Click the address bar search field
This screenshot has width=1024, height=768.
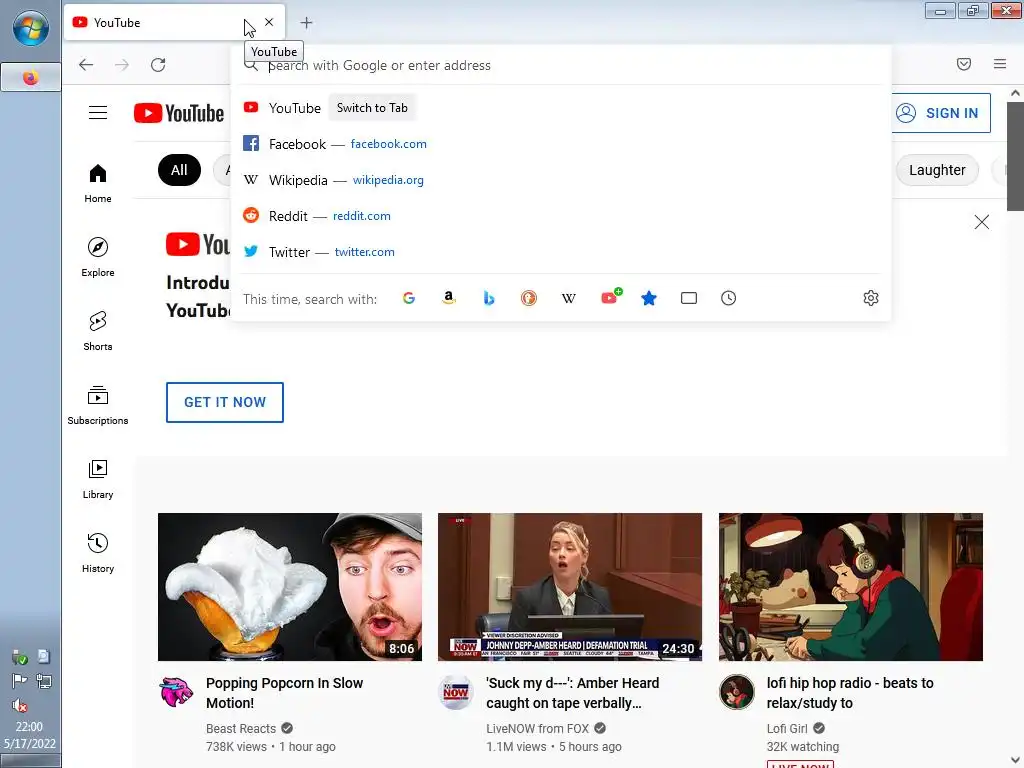(x=562, y=65)
